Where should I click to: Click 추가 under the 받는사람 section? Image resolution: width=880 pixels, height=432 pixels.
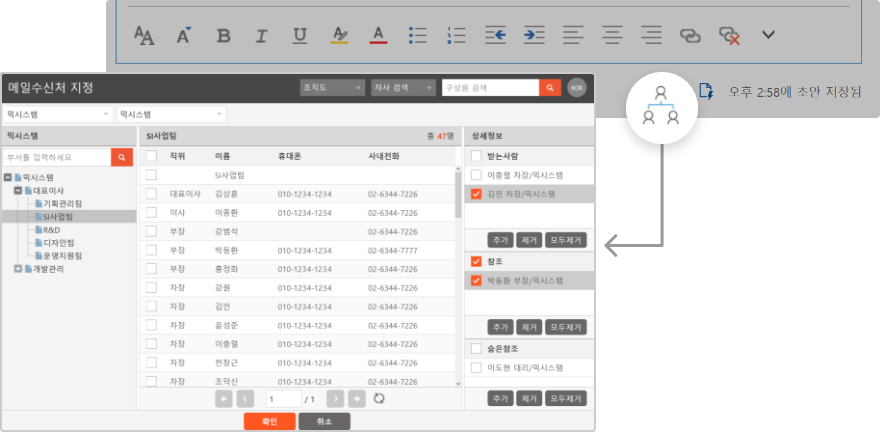coord(500,241)
